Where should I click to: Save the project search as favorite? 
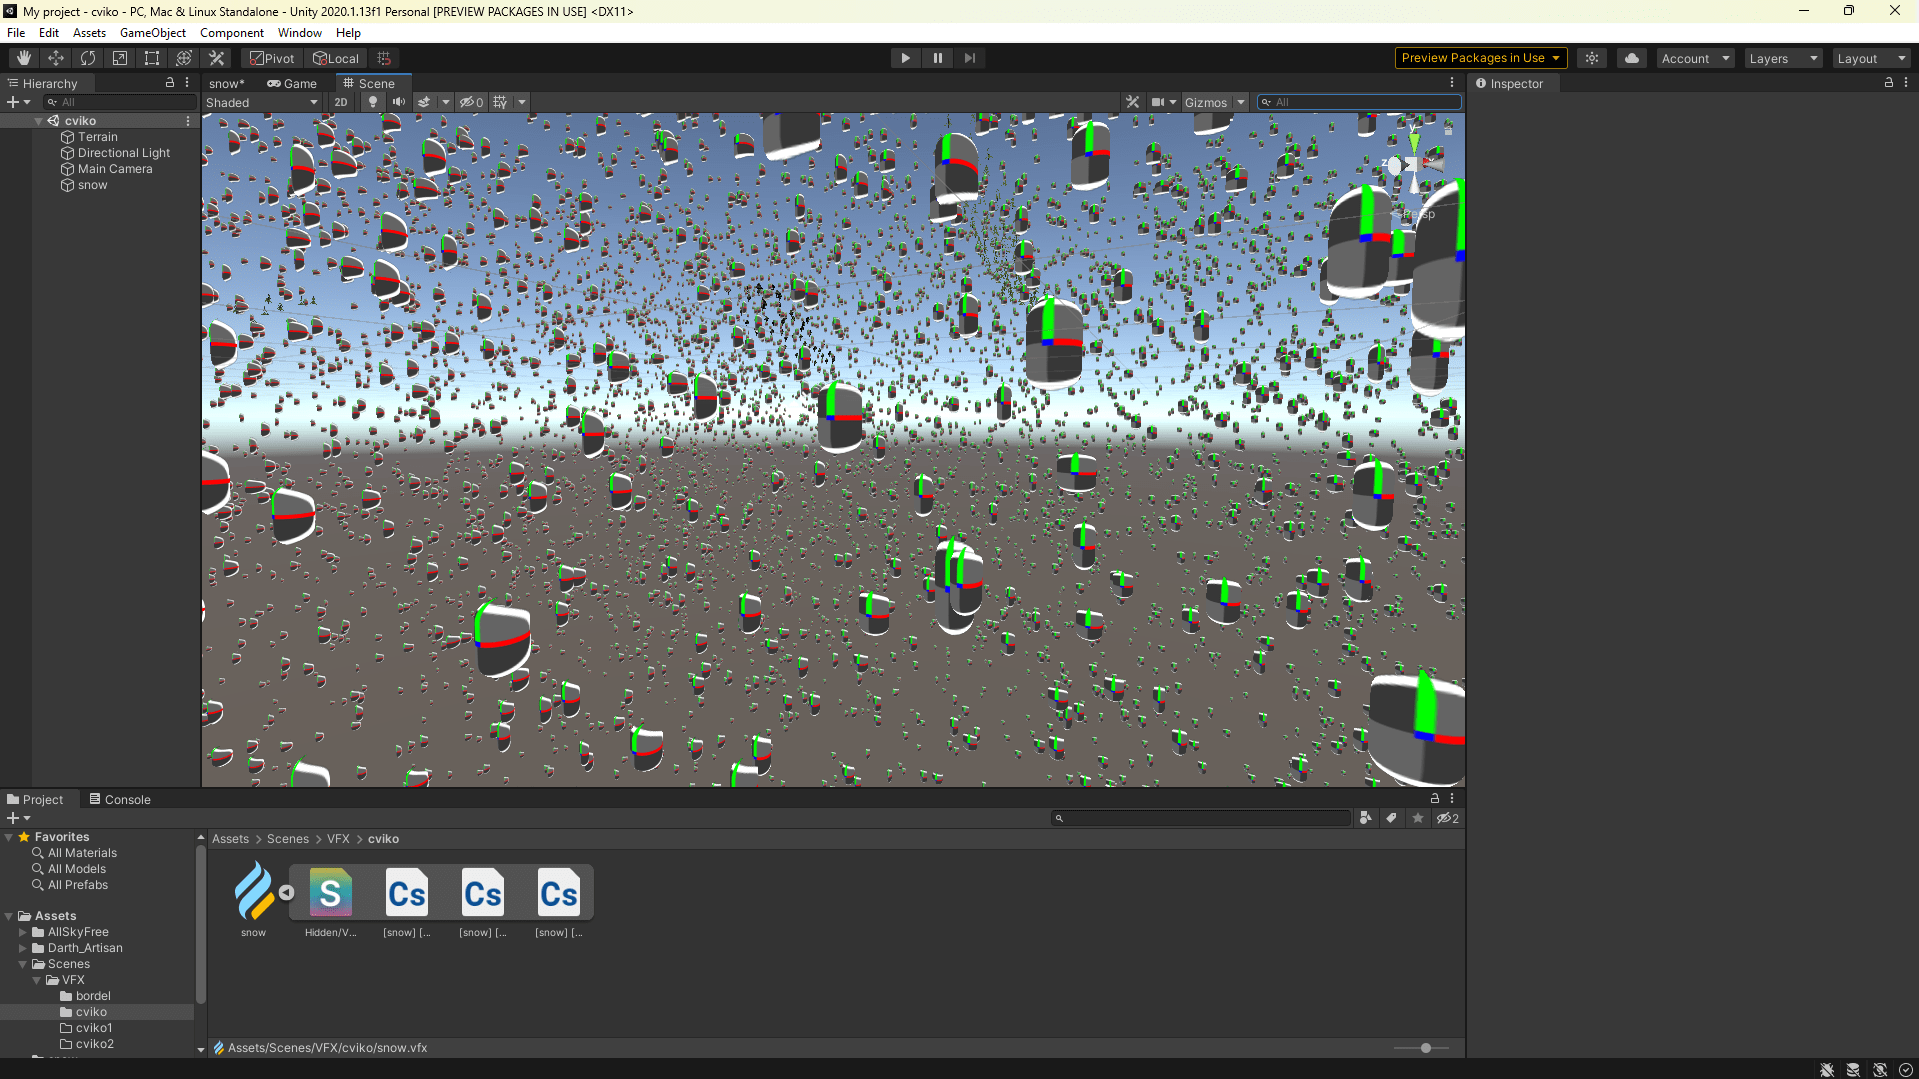(1417, 818)
